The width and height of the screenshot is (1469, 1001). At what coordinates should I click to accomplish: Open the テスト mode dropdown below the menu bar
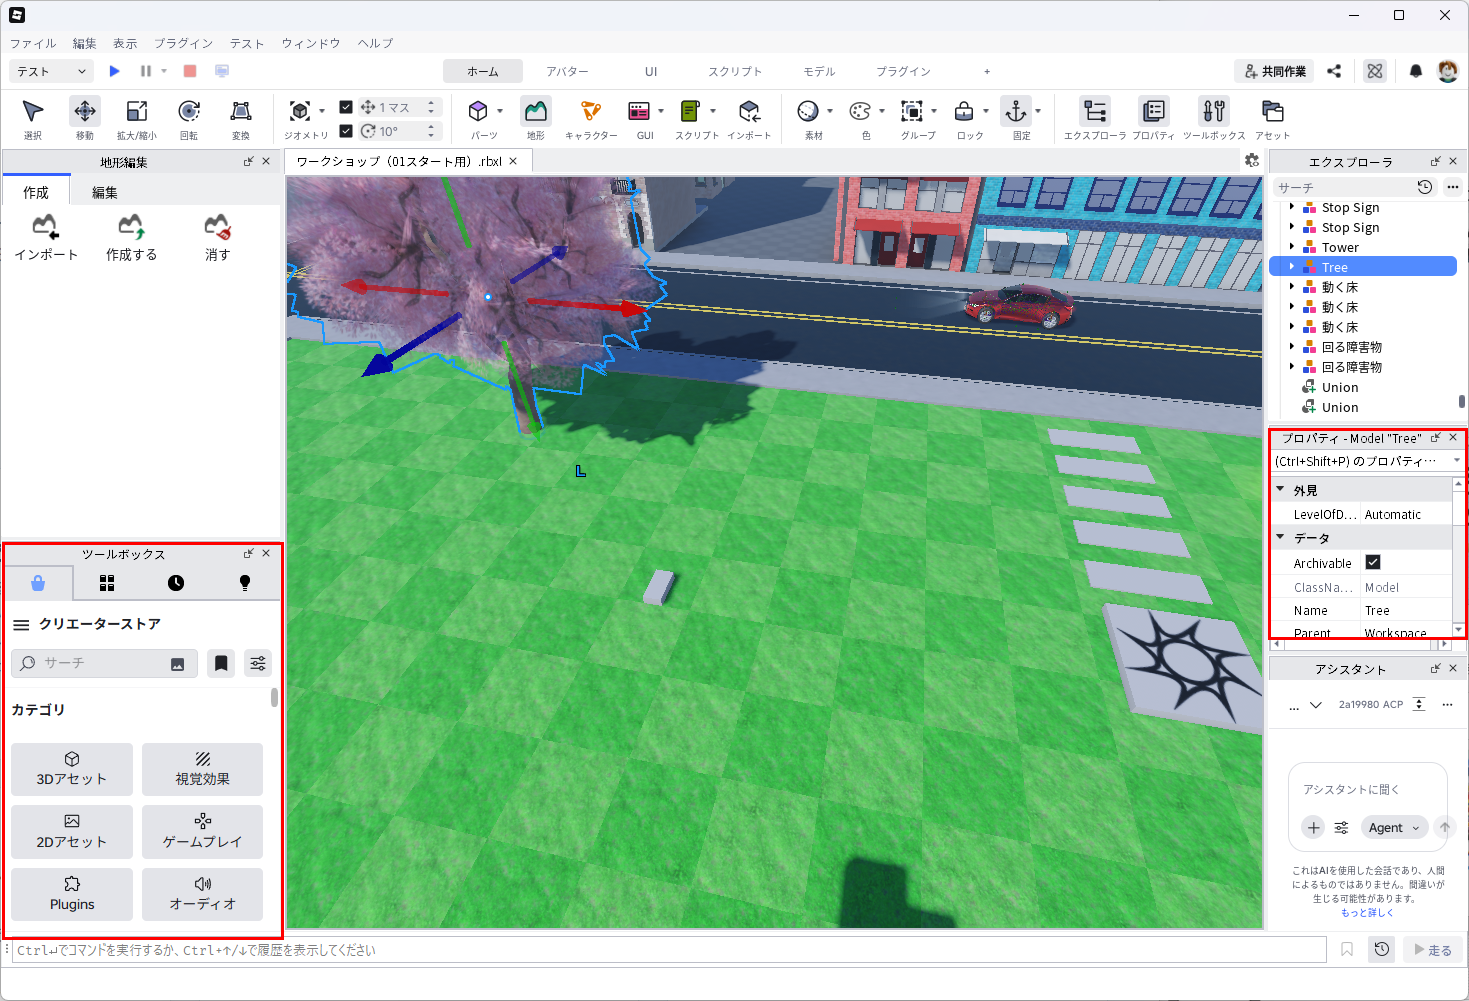(52, 71)
